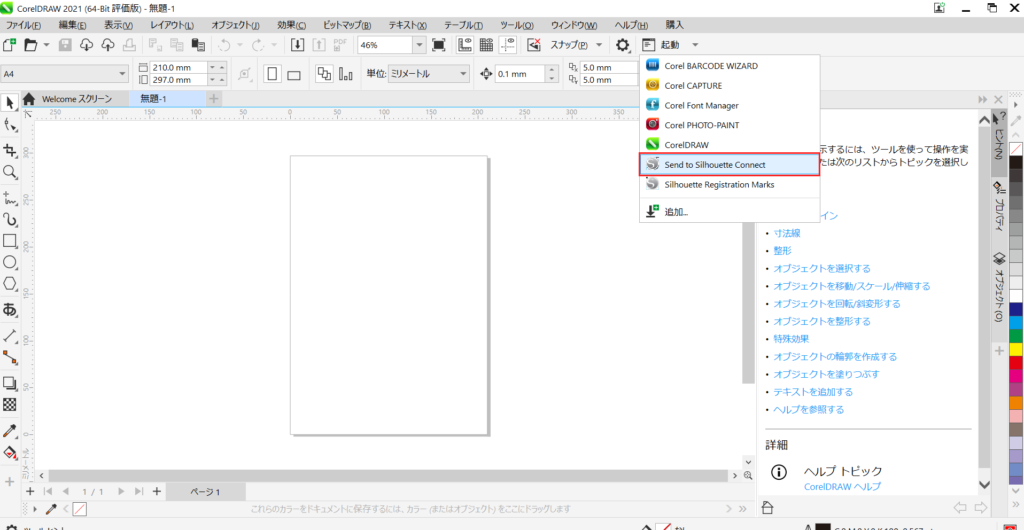Click the Open folder icon

point(30,44)
